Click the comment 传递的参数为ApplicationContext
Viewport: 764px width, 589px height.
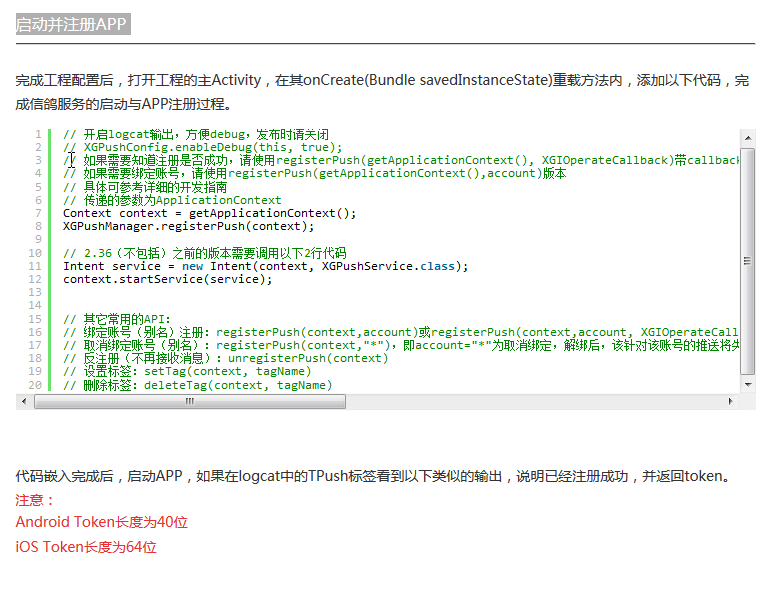click(x=172, y=200)
